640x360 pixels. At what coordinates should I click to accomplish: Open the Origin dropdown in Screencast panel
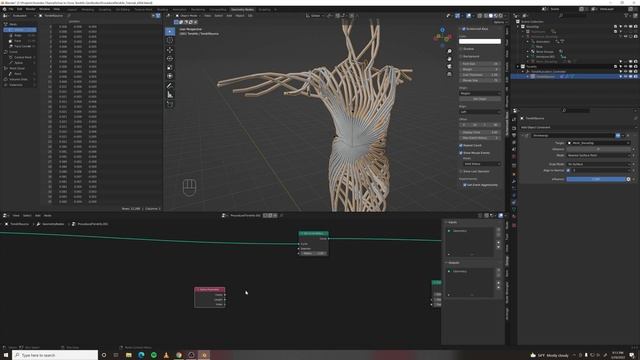[480, 93]
